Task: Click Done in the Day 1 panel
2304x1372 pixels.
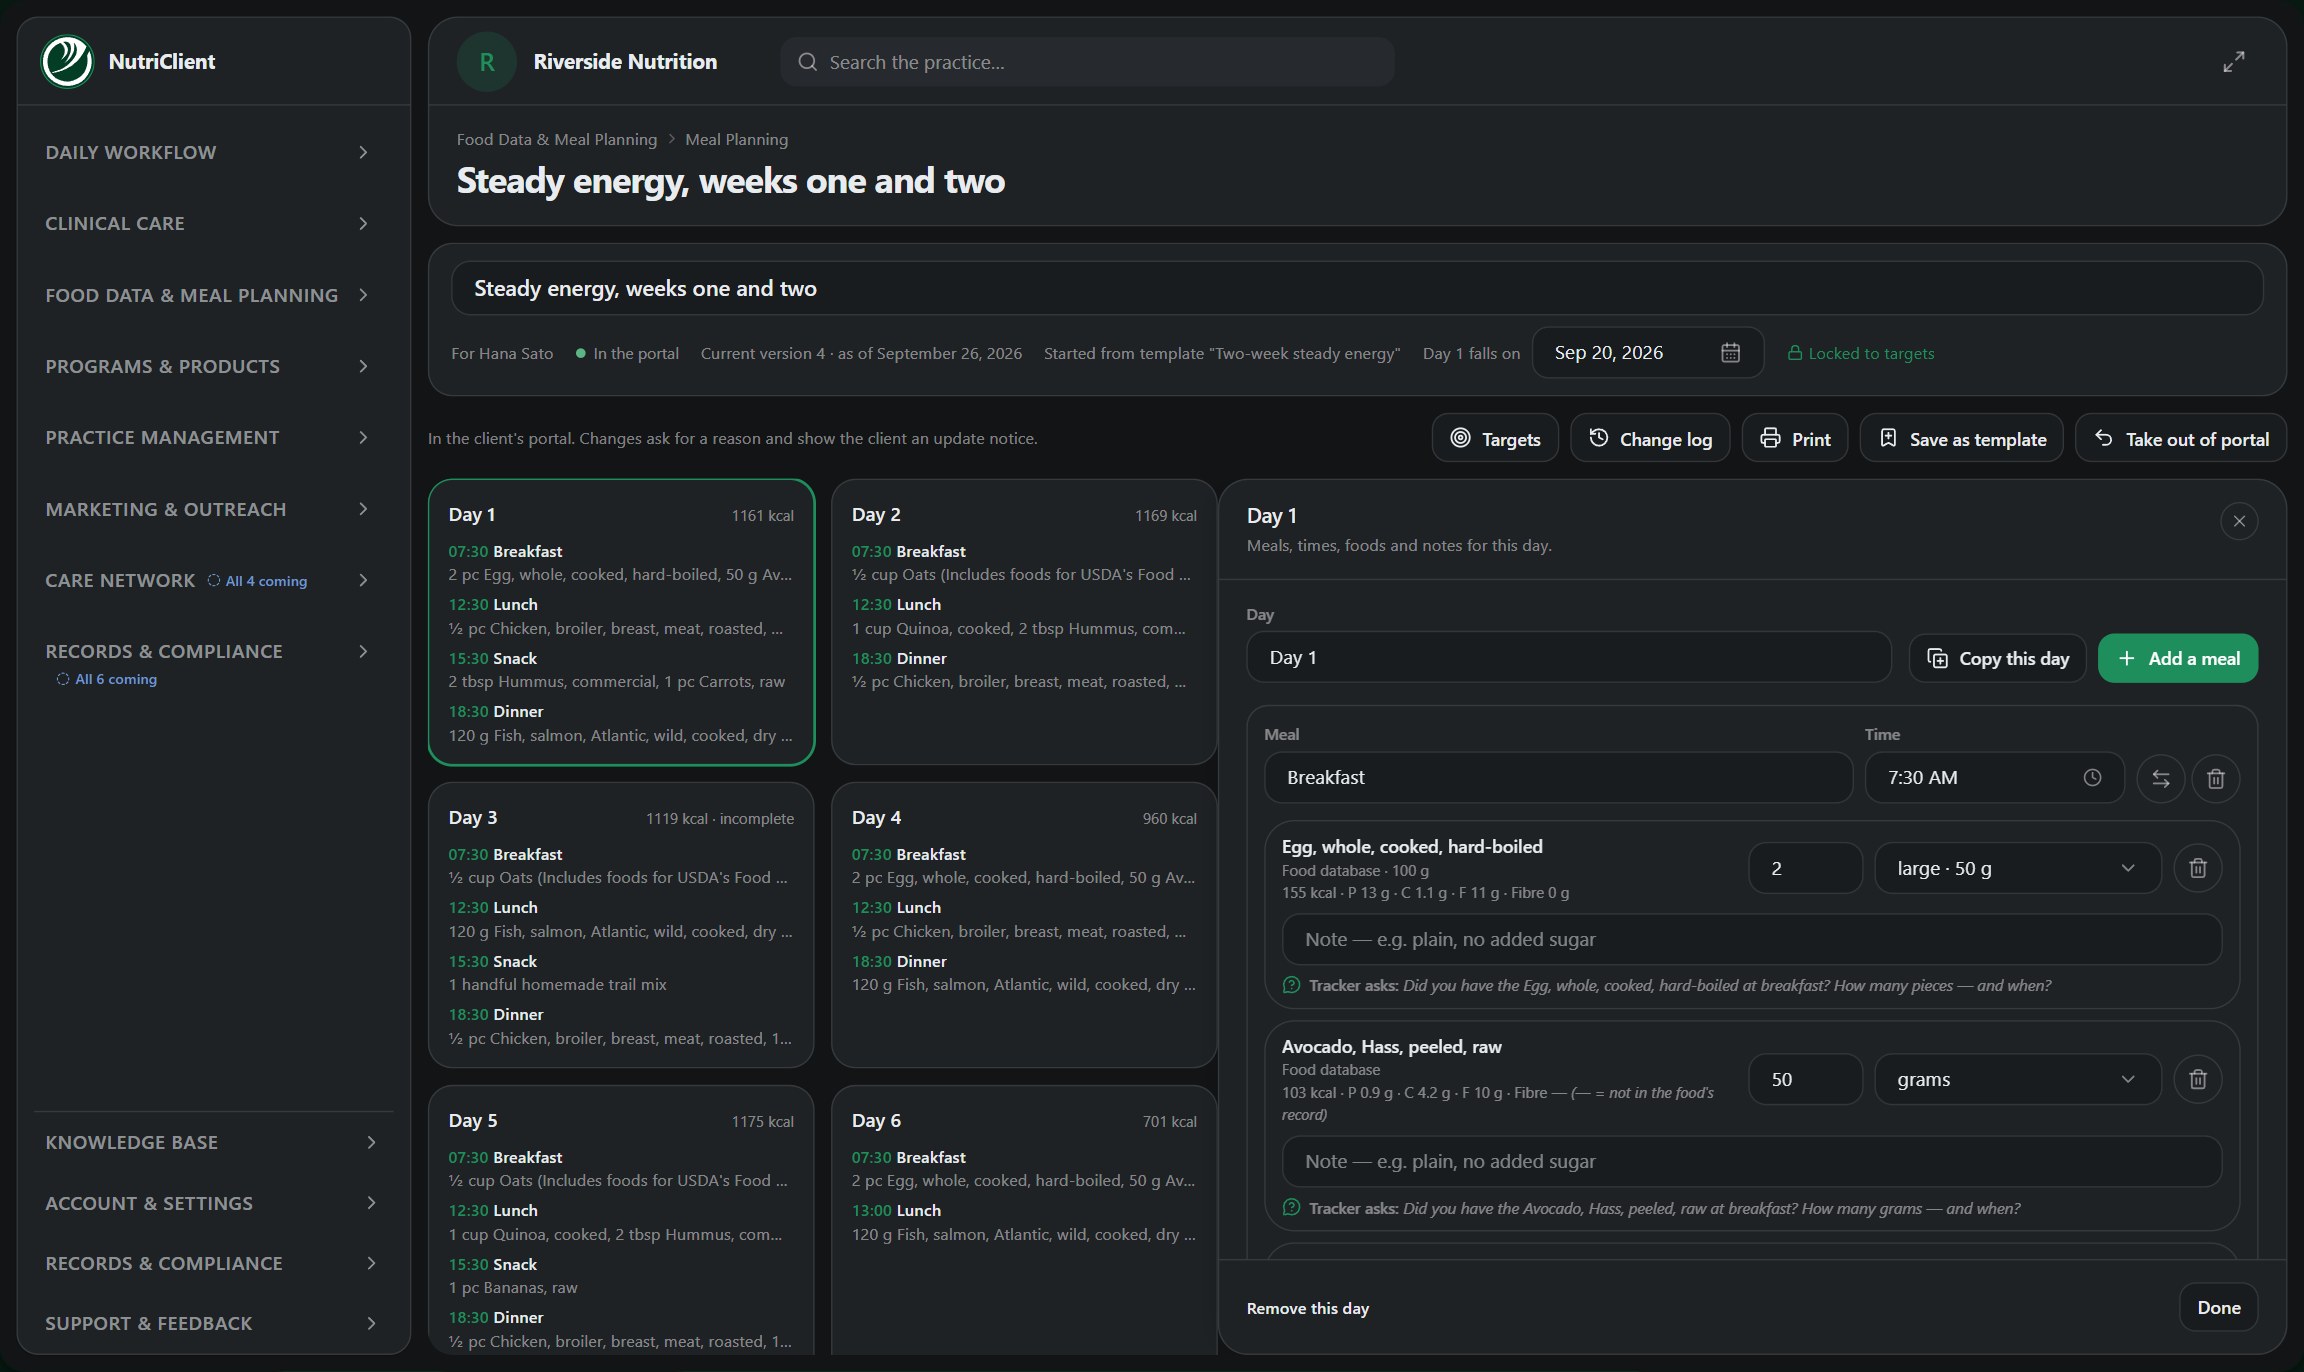Action: pos(2218,1307)
